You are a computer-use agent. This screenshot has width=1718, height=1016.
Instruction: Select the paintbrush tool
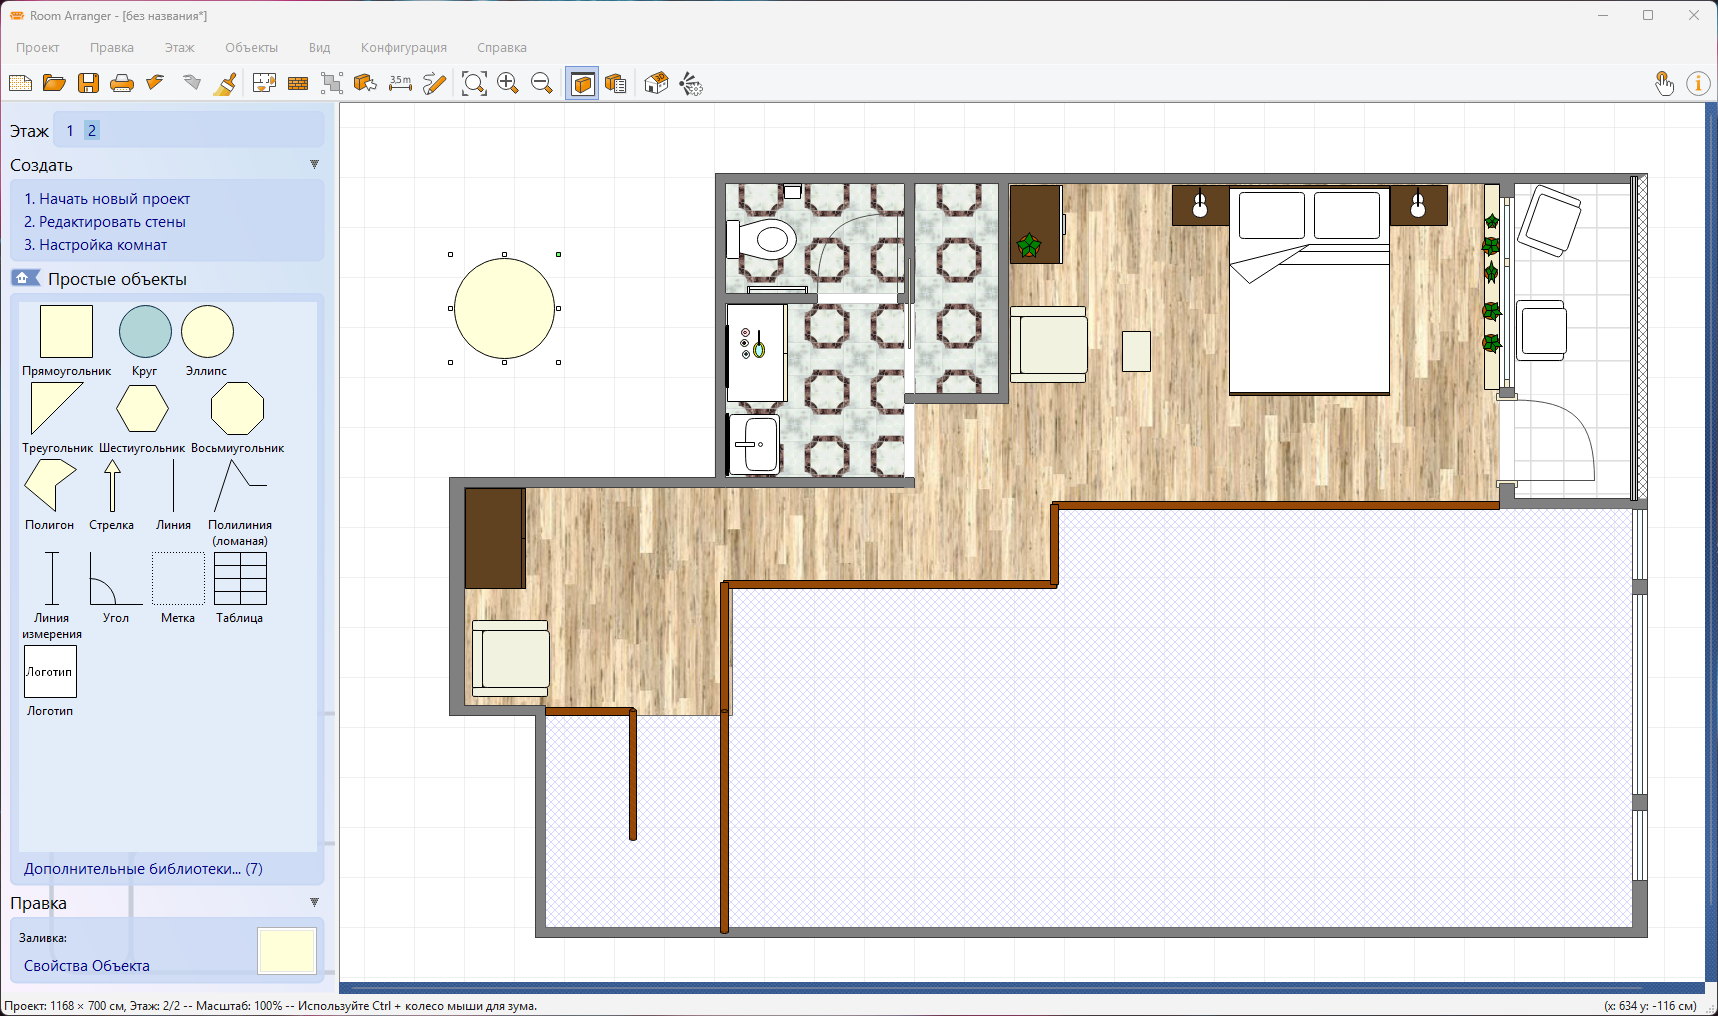click(x=226, y=84)
